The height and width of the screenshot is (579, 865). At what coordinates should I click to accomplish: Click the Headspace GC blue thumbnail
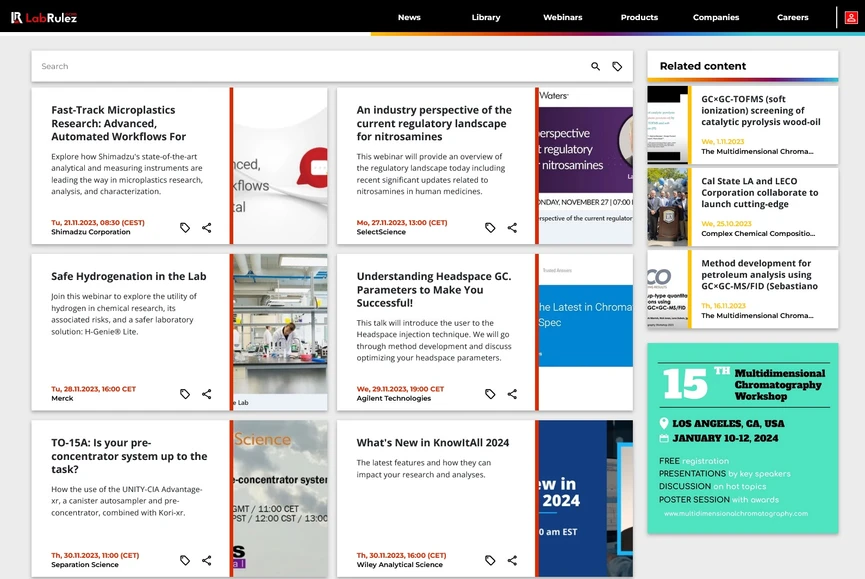pos(585,332)
